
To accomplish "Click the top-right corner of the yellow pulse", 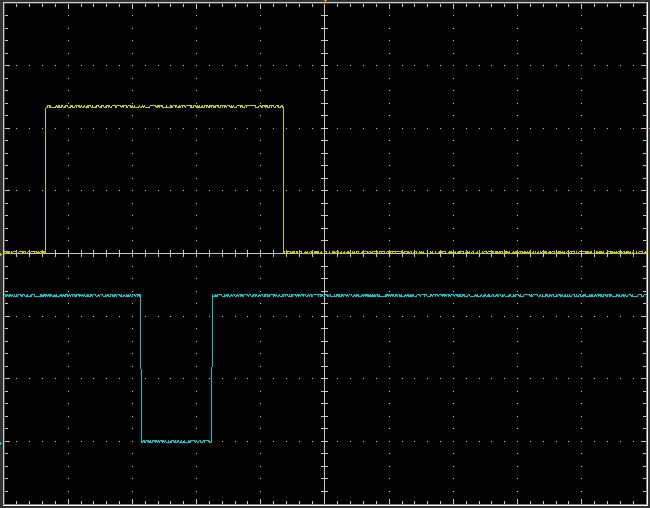I will [284, 107].
